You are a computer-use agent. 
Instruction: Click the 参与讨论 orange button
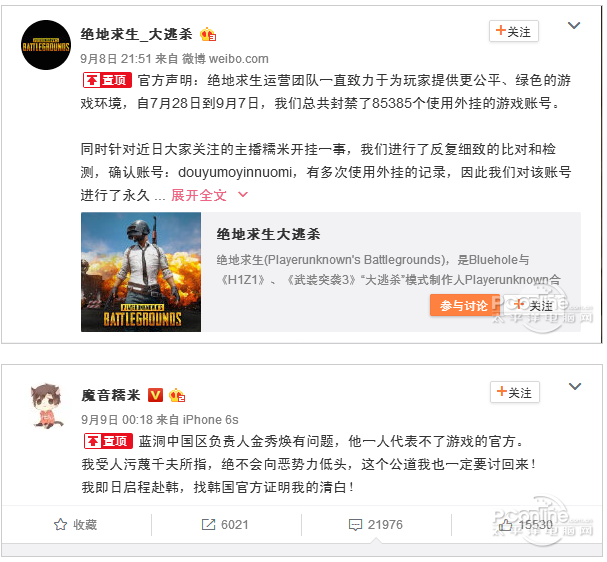point(464,306)
